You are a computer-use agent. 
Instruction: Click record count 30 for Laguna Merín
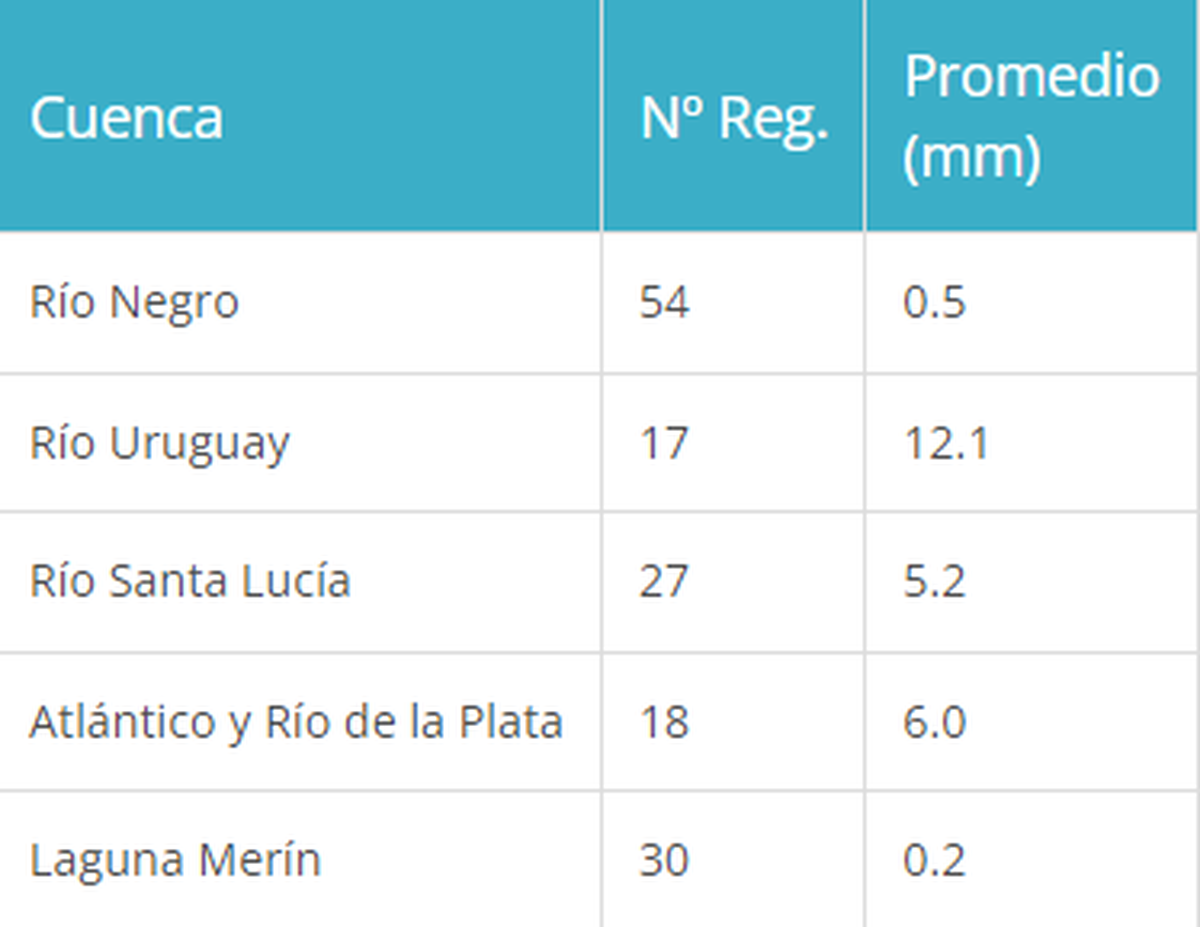[x=665, y=860]
